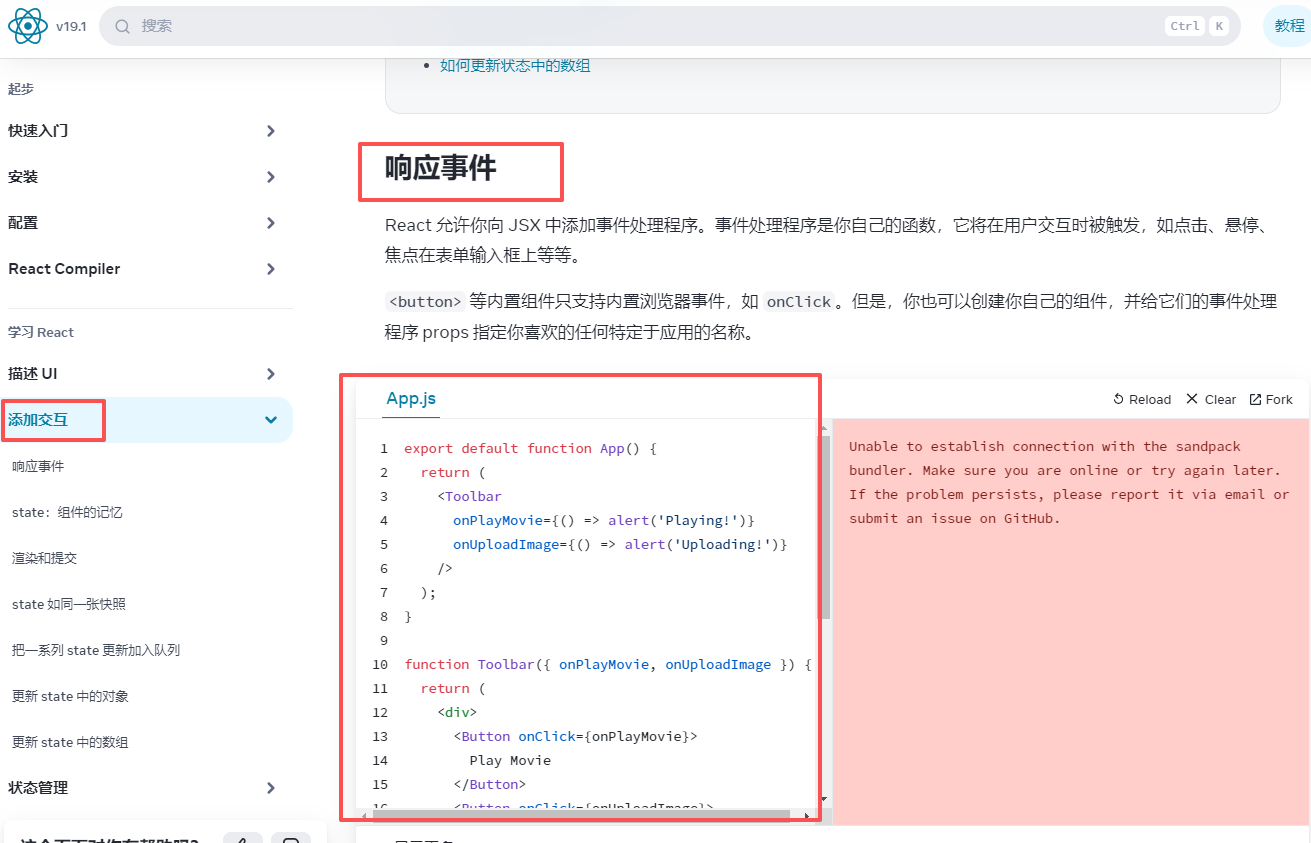Click the 快速入门 sidebar label
The image size is (1311, 843).
[x=38, y=131]
